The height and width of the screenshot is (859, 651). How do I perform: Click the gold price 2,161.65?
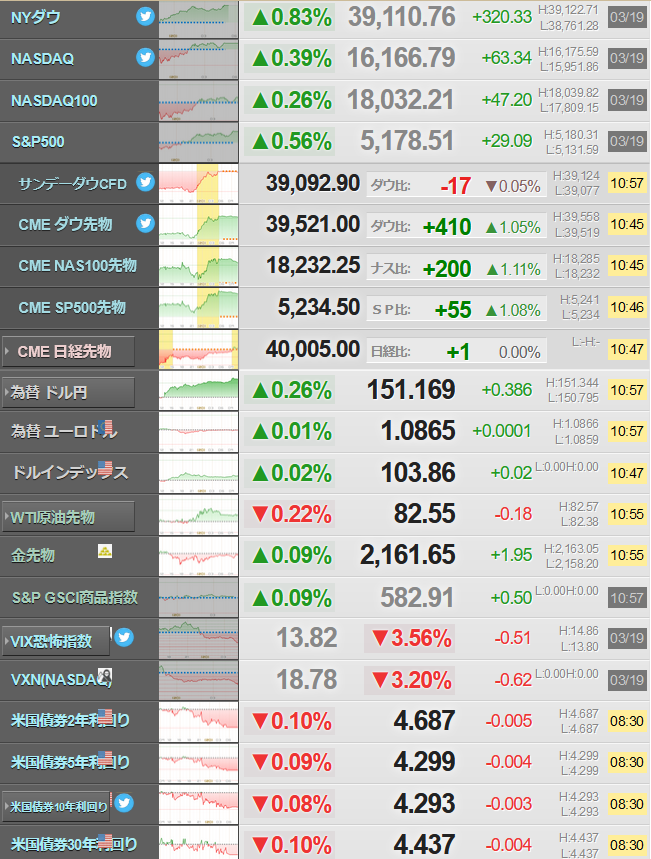point(408,555)
